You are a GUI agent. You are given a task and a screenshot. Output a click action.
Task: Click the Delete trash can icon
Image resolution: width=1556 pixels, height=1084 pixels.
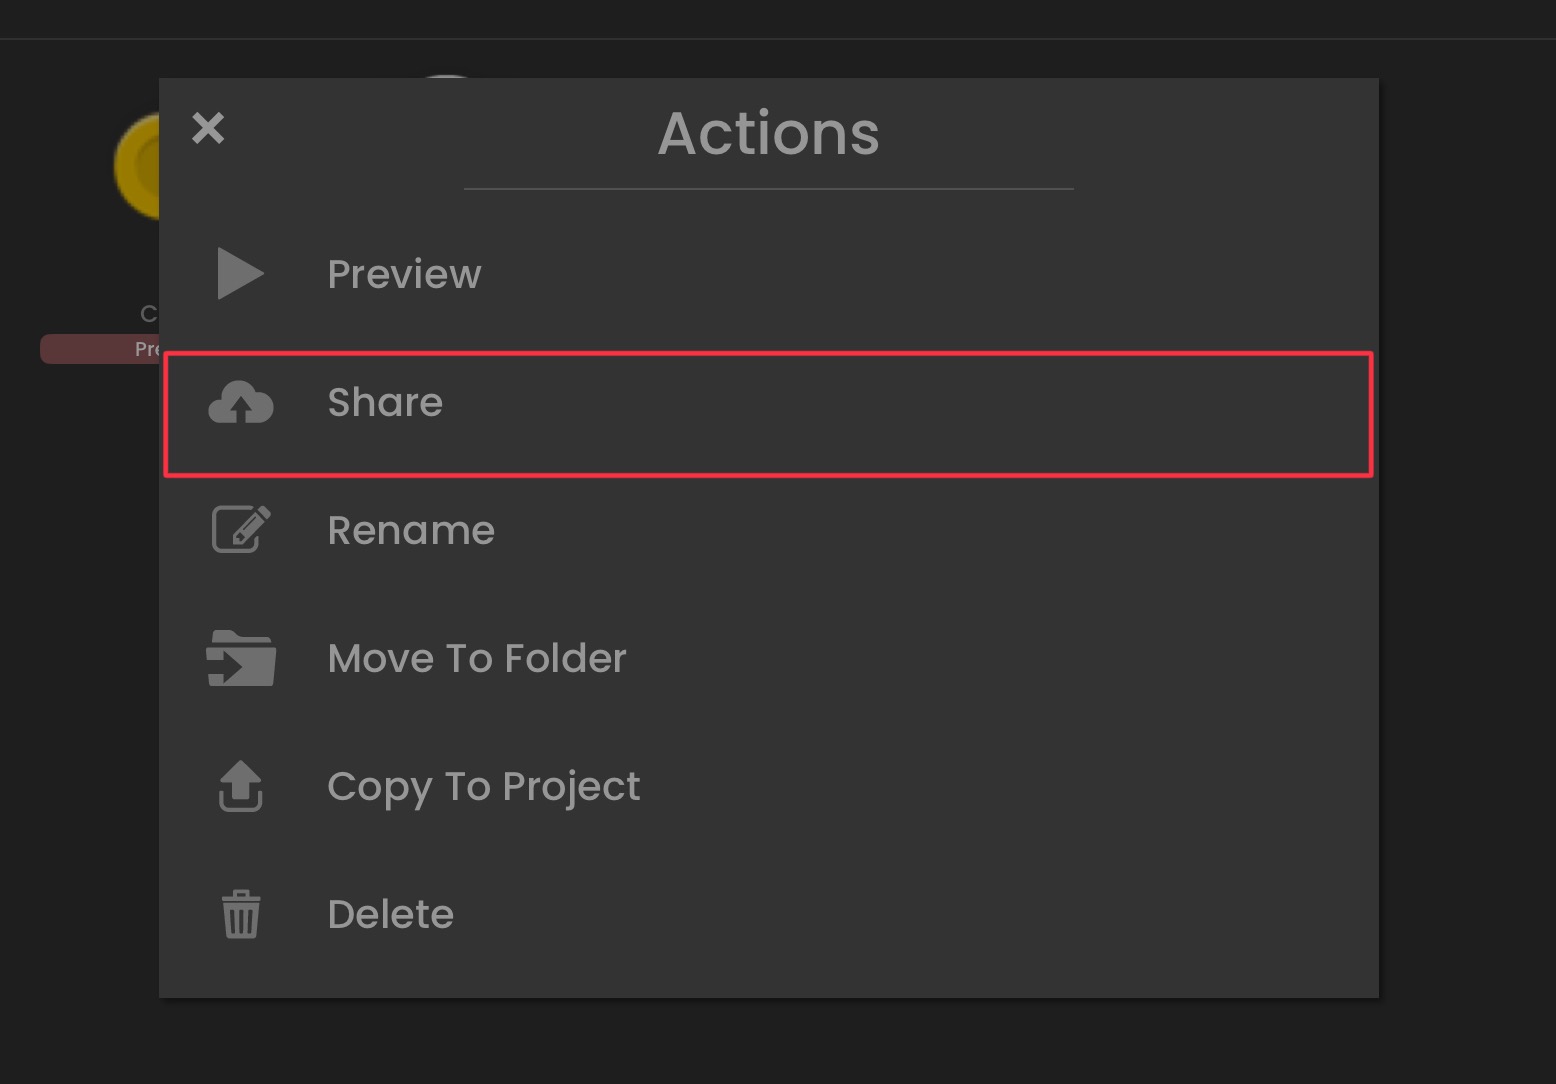coord(240,914)
